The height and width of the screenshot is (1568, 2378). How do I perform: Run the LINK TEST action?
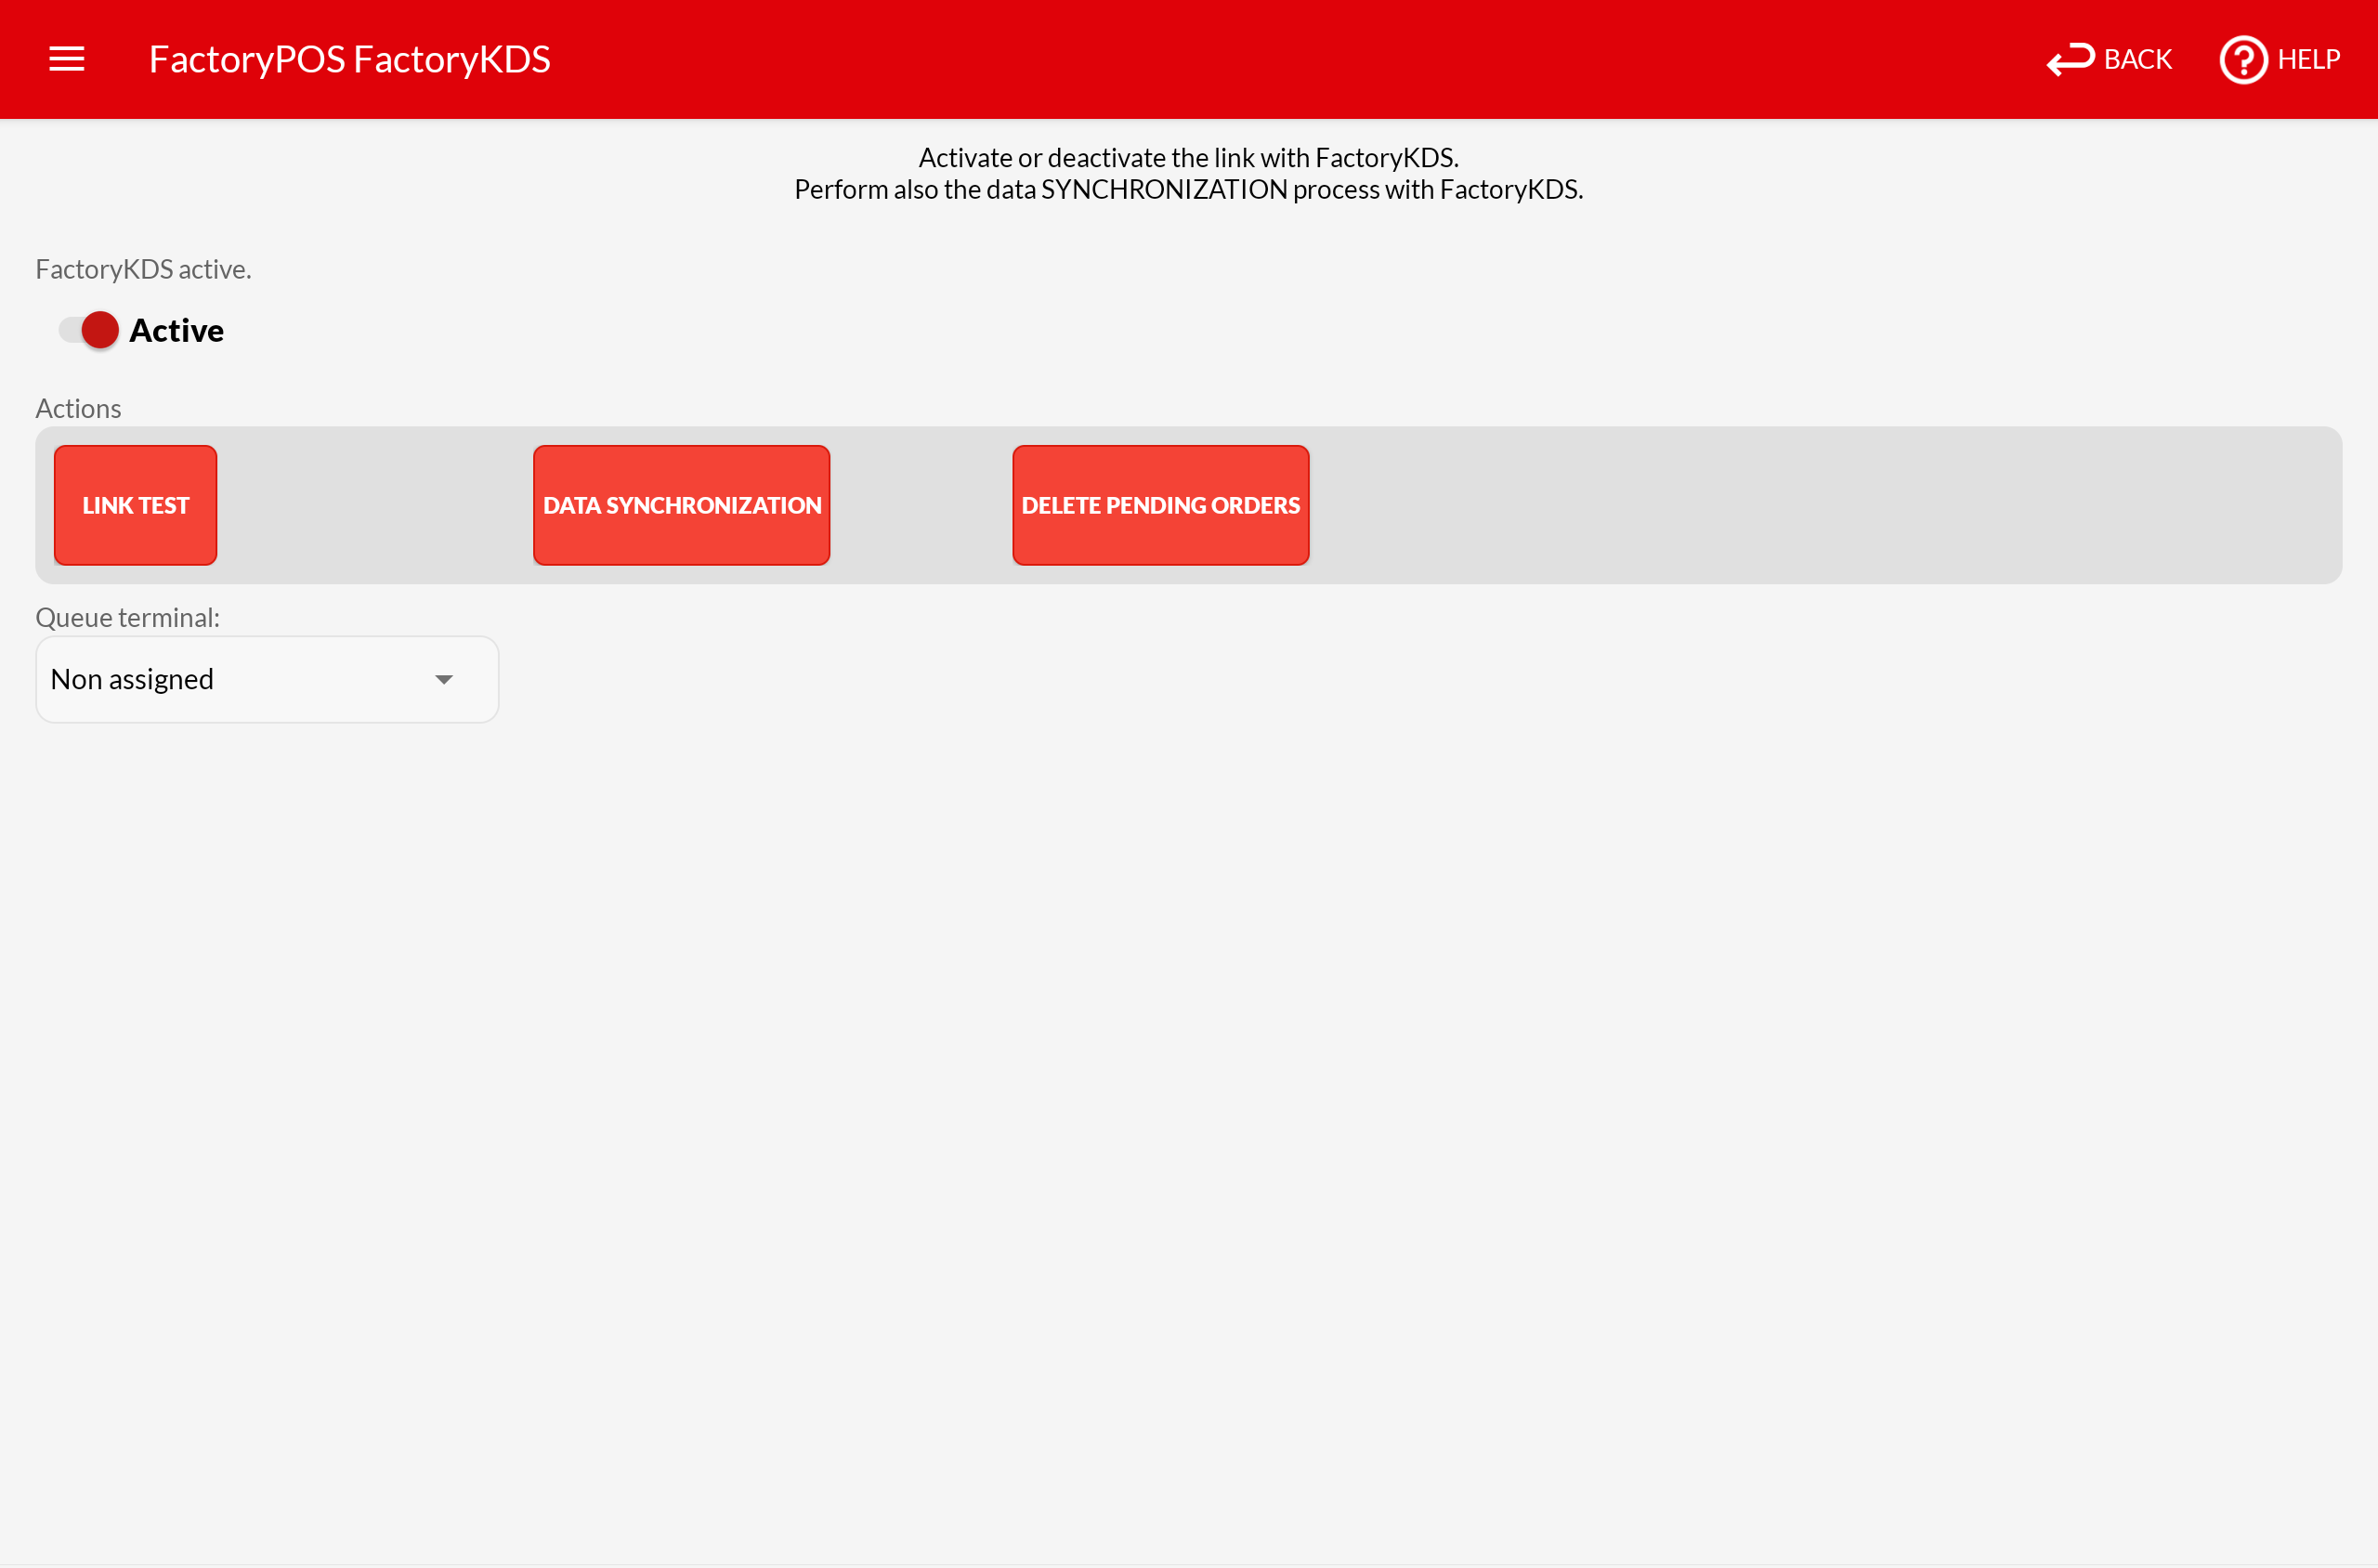(x=135, y=505)
